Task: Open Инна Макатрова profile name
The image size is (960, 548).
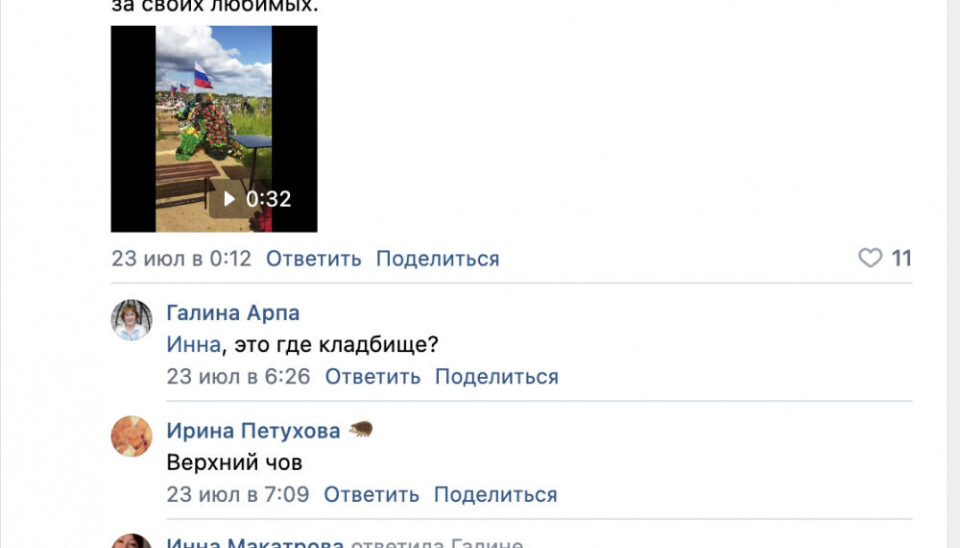Action: 255,542
